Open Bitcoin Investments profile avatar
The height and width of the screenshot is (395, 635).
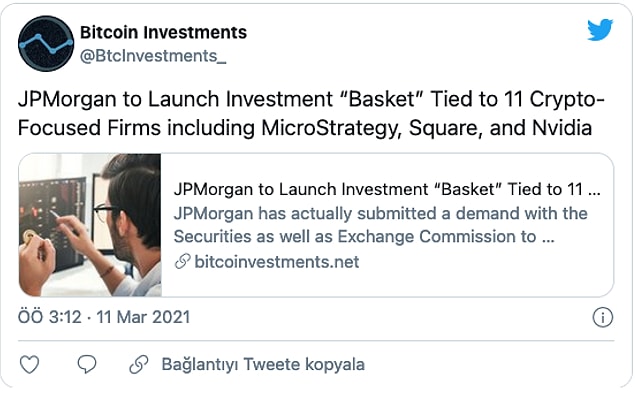(x=46, y=43)
